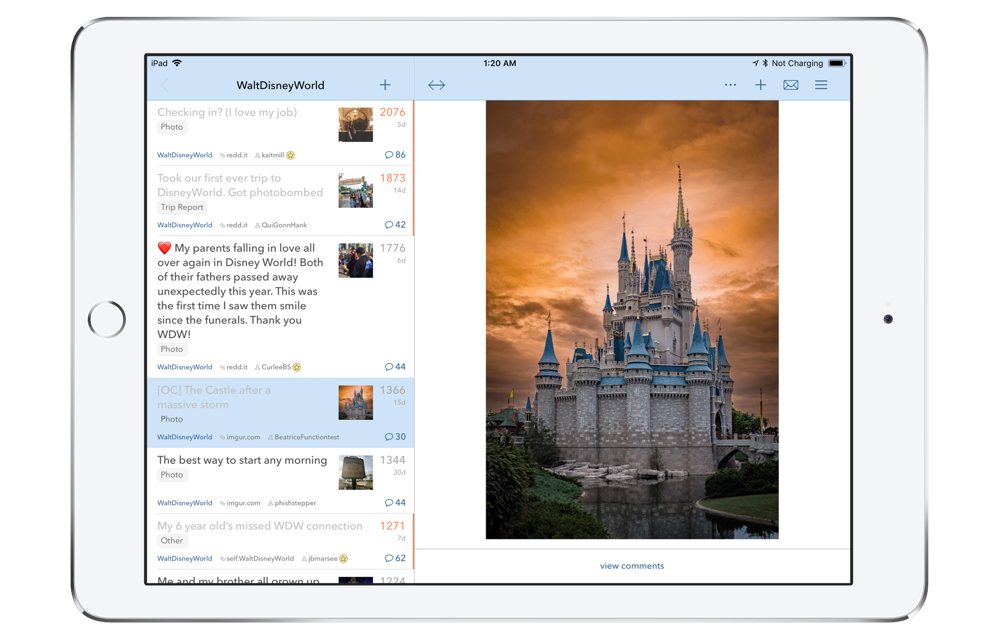Viewport: 1000px width, 637px height.
Task: Tap the back chevron in the WaltDisneyWorld header
Action: tap(165, 85)
